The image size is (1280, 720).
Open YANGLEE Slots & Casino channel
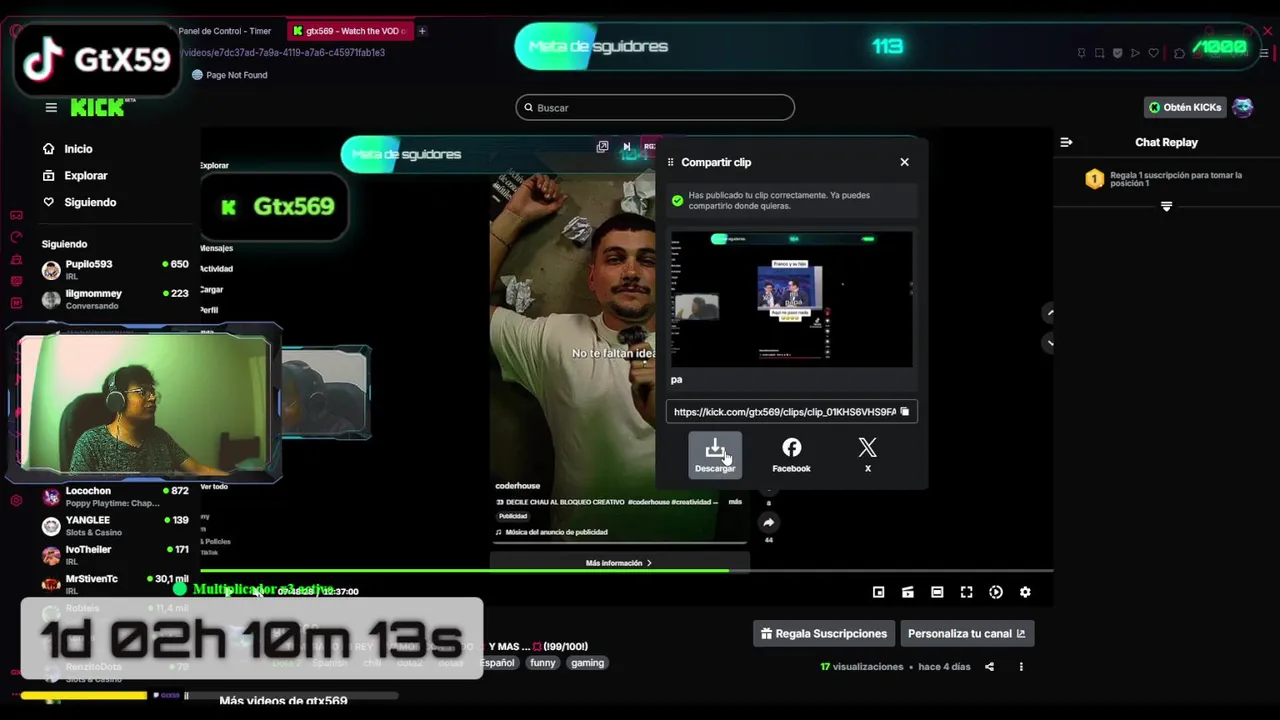[115, 526]
